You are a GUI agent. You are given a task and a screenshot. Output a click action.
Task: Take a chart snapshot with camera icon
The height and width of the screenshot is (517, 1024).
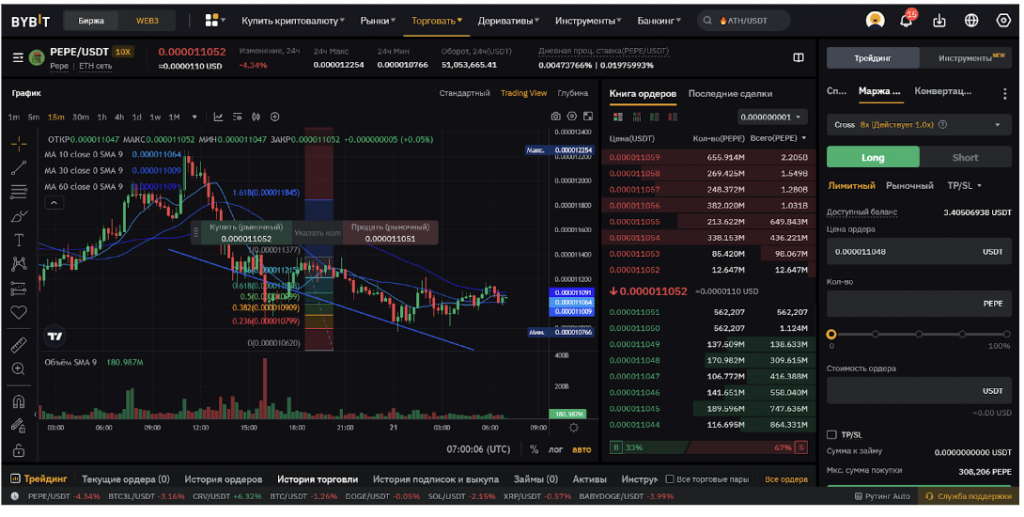pos(555,116)
